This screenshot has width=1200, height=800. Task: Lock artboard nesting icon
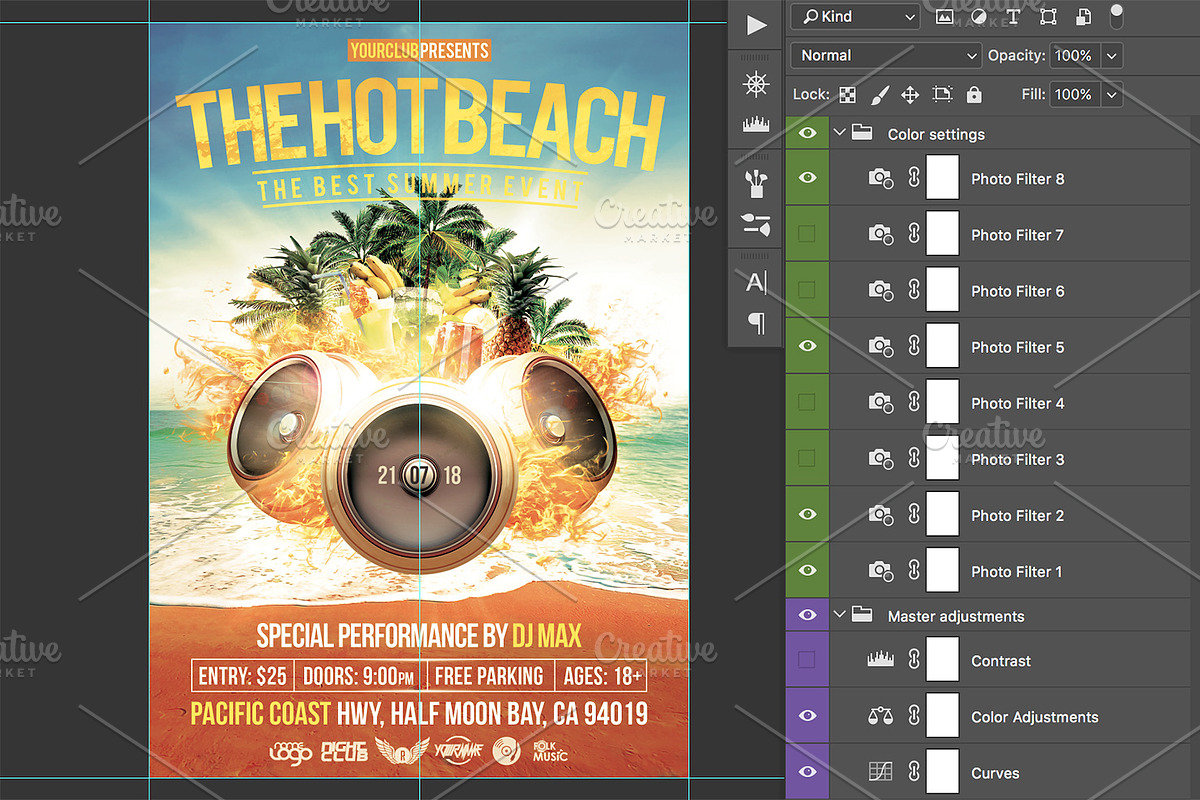click(942, 95)
